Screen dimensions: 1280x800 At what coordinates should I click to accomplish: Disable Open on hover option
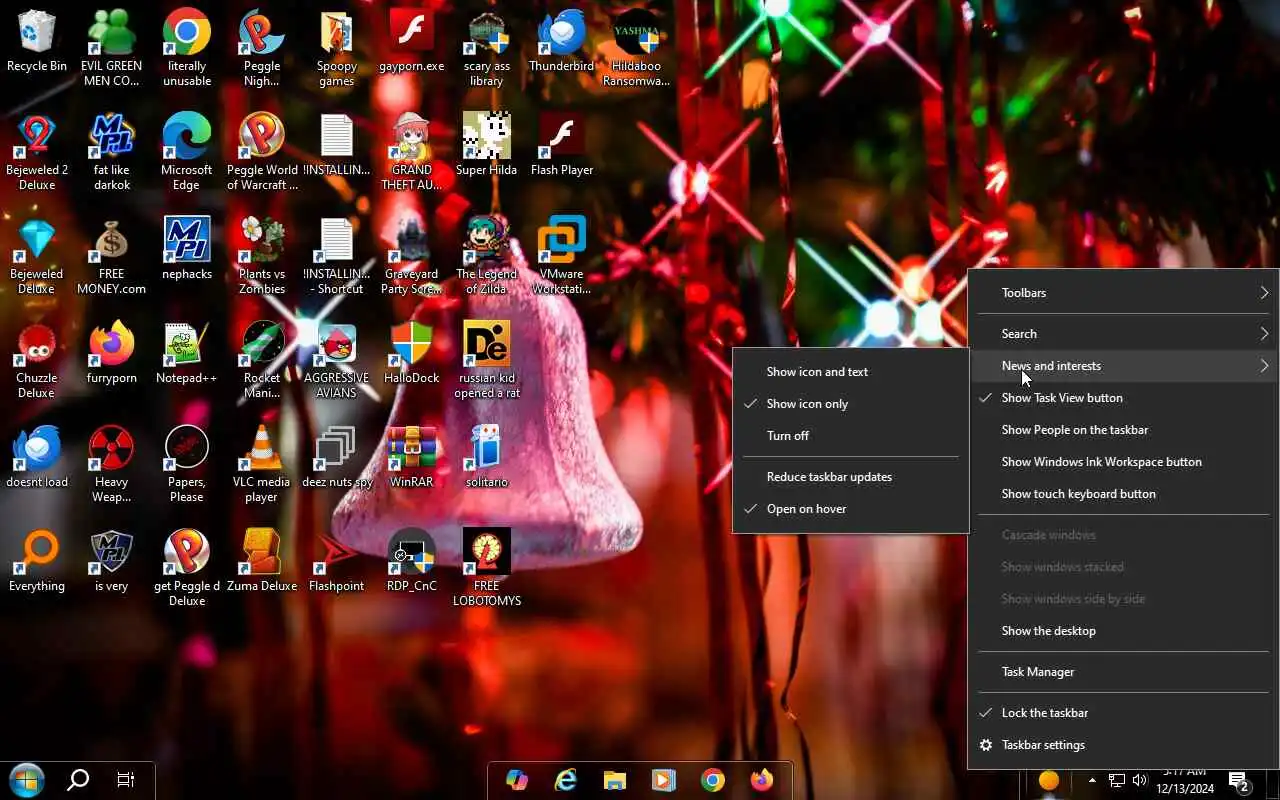tap(851, 509)
